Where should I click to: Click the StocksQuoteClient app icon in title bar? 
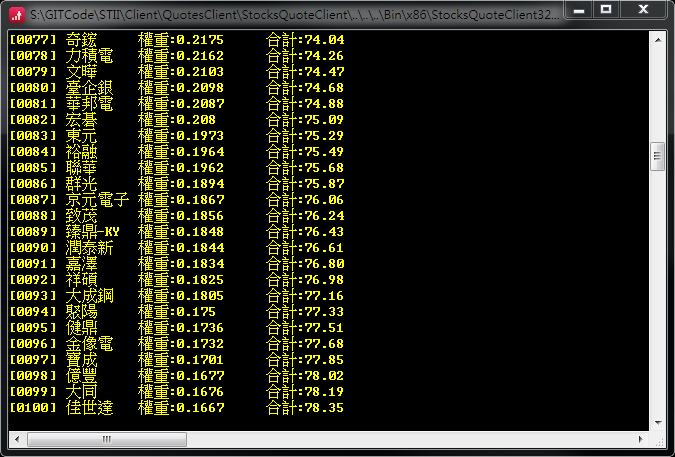click(17, 15)
